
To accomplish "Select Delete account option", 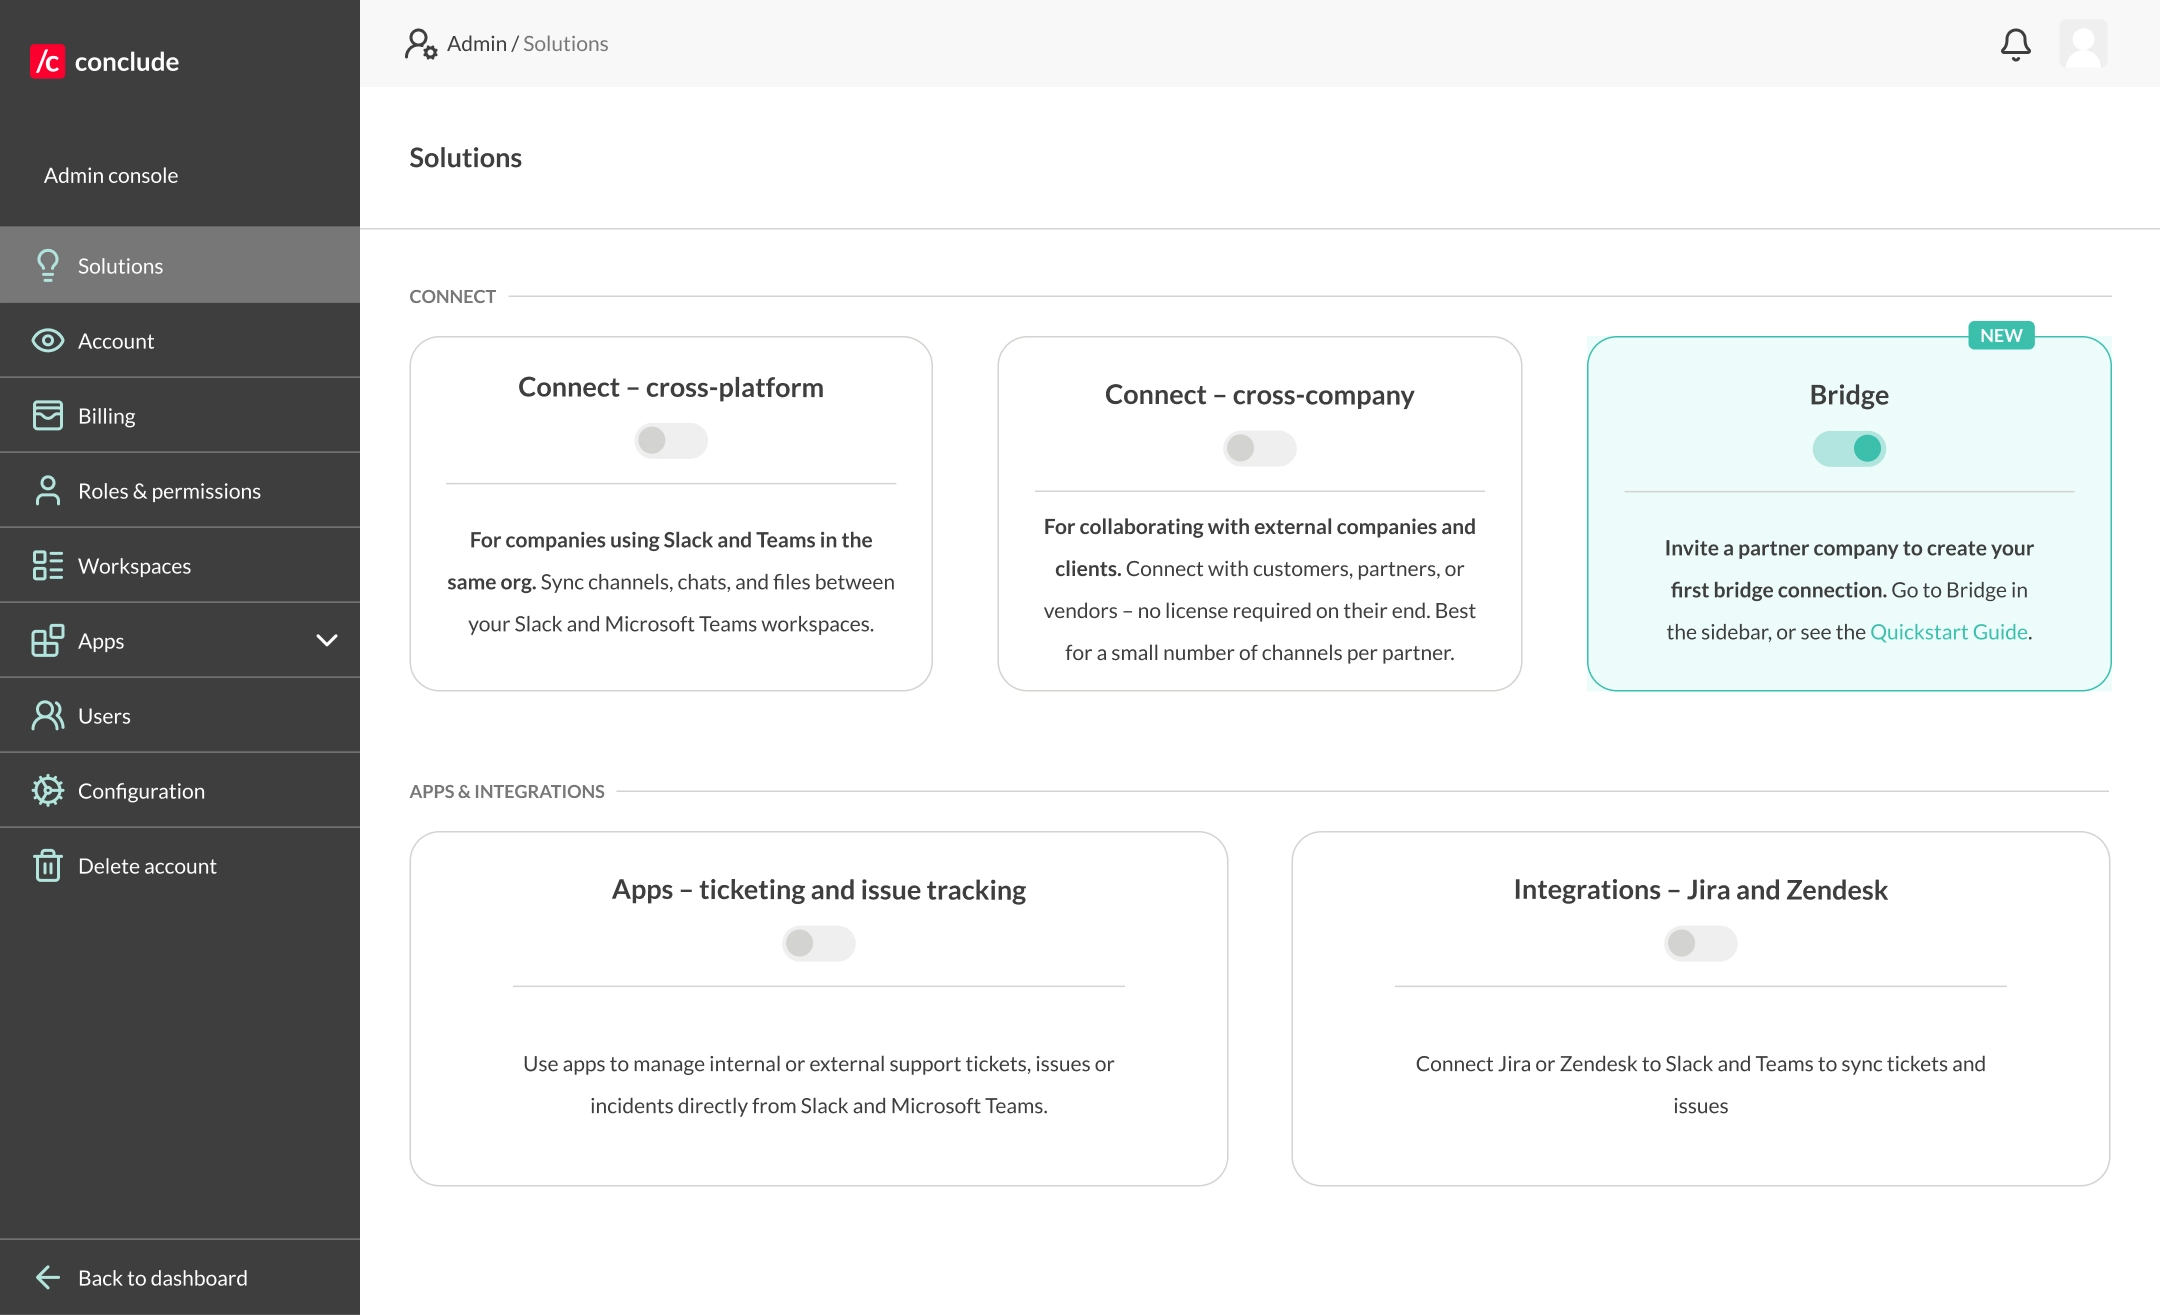I will tap(180, 865).
